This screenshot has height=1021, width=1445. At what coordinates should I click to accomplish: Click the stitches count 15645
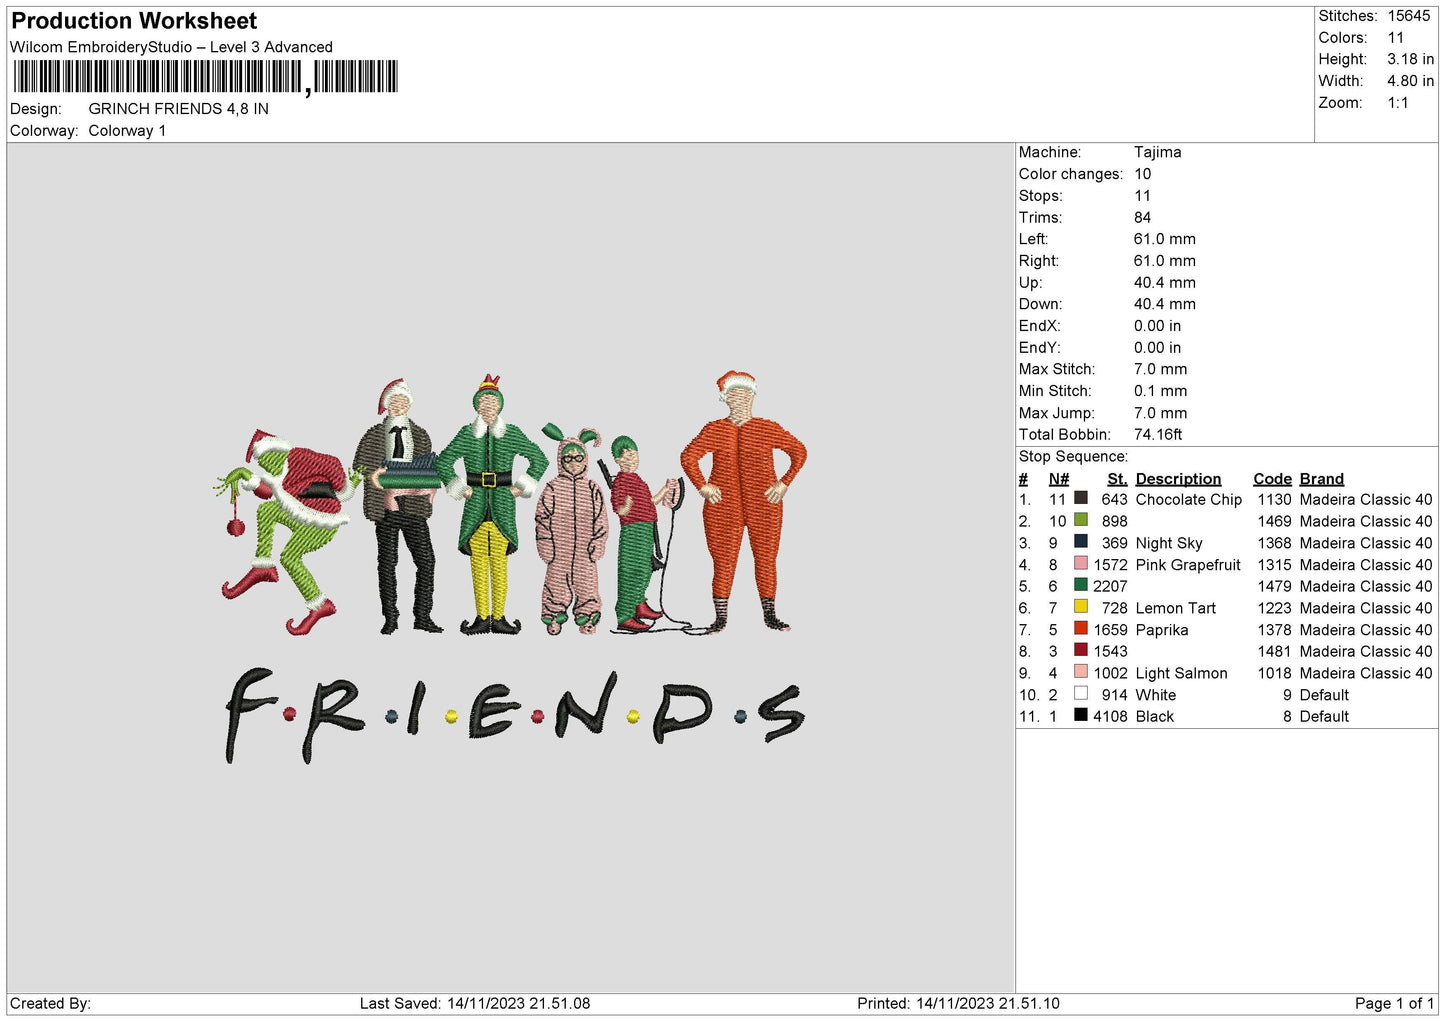pos(1409,16)
